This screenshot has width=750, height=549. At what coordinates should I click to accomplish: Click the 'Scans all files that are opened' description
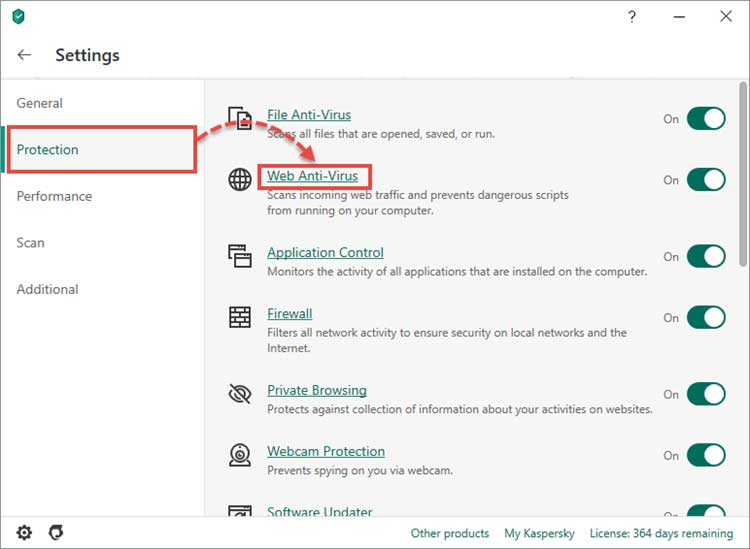coord(381,134)
